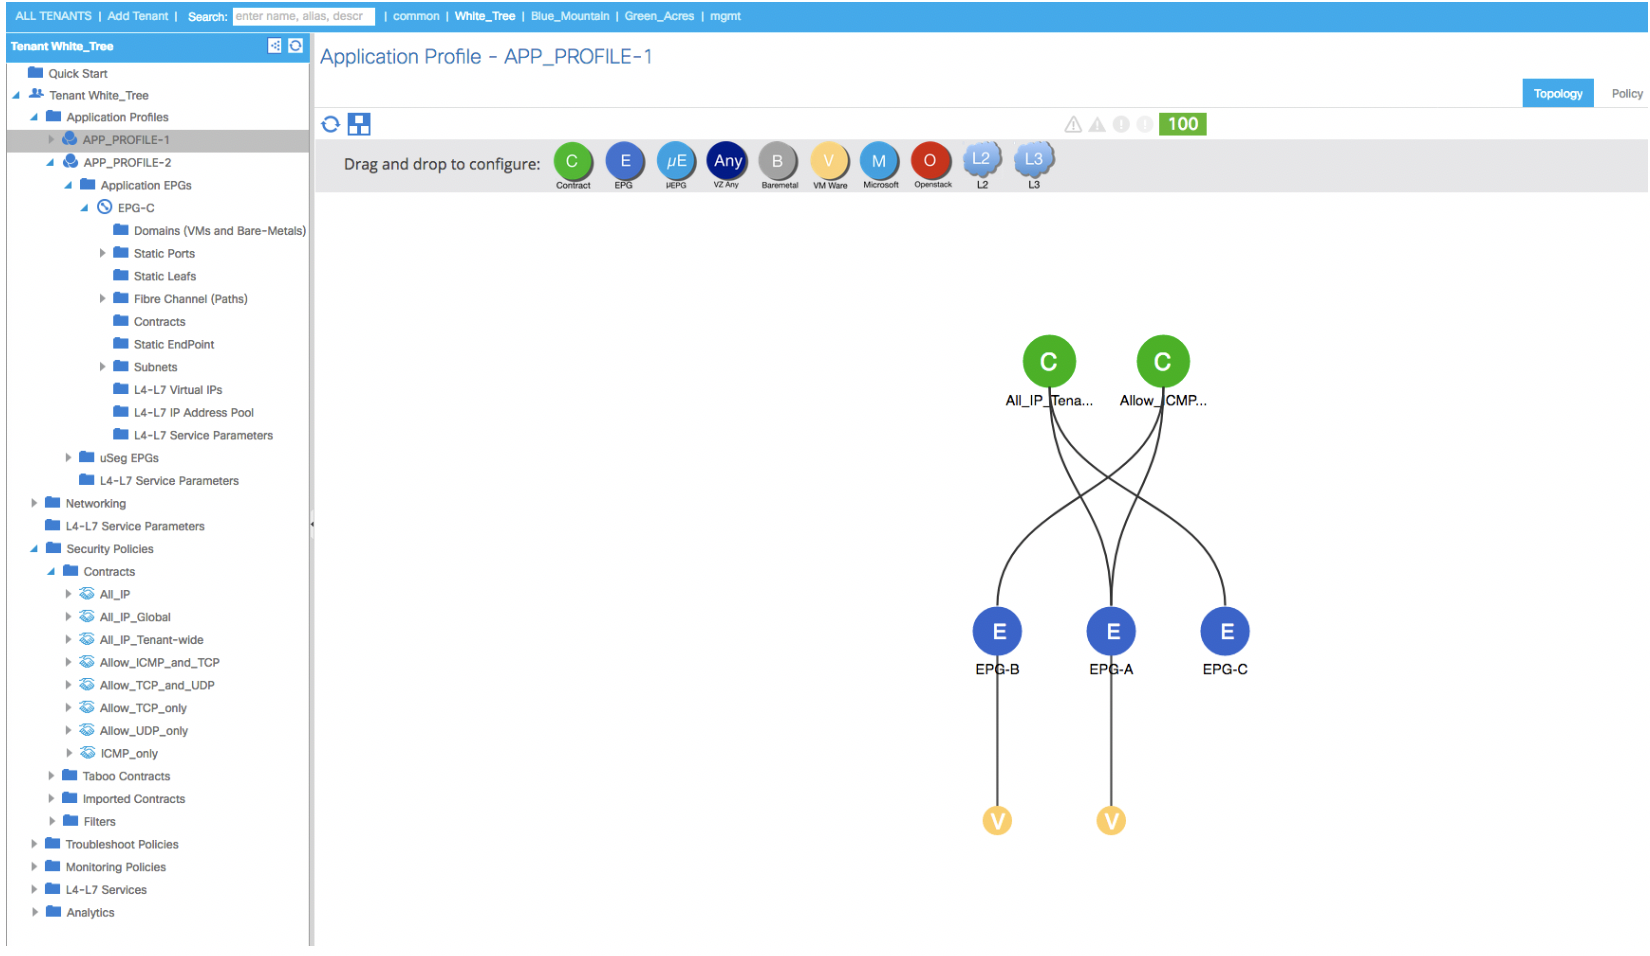
Task: Choose the VZ Any palette icon
Action: click(727, 161)
